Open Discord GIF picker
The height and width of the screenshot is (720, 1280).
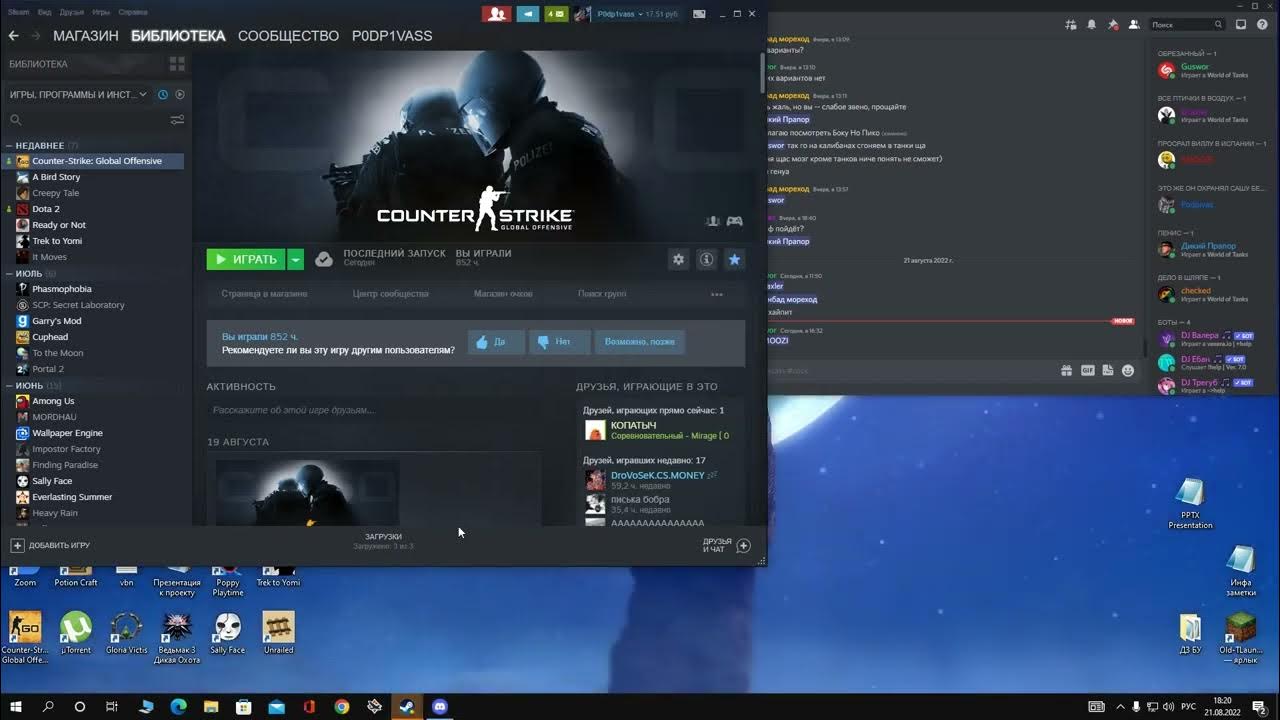tap(1088, 370)
